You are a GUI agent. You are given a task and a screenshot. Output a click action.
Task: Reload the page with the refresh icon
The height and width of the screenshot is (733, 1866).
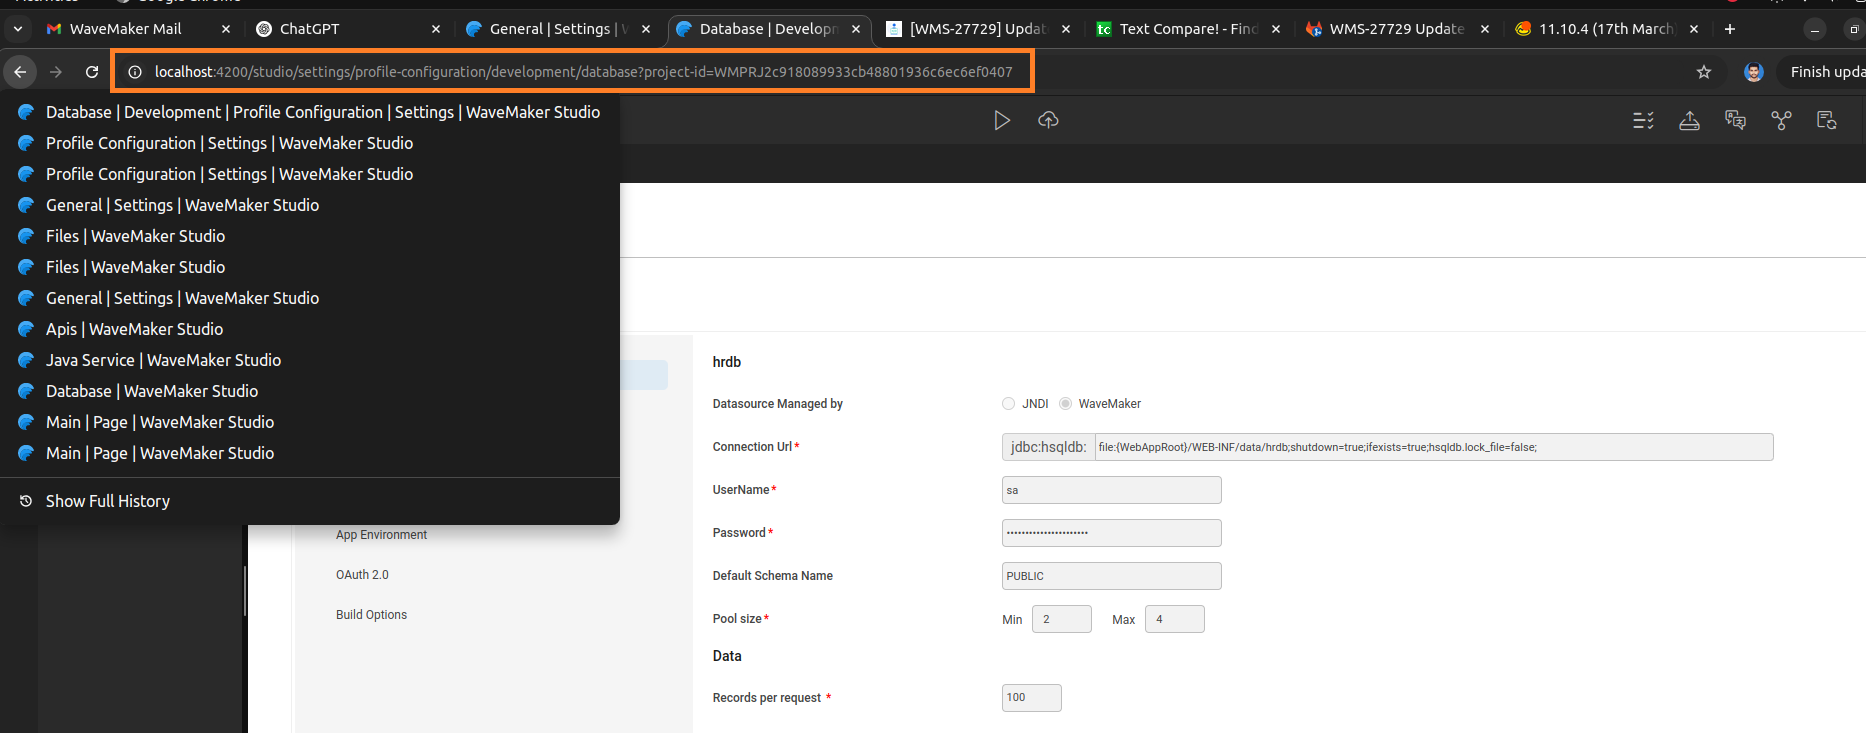pyautogui.click(x=92, y=72)
